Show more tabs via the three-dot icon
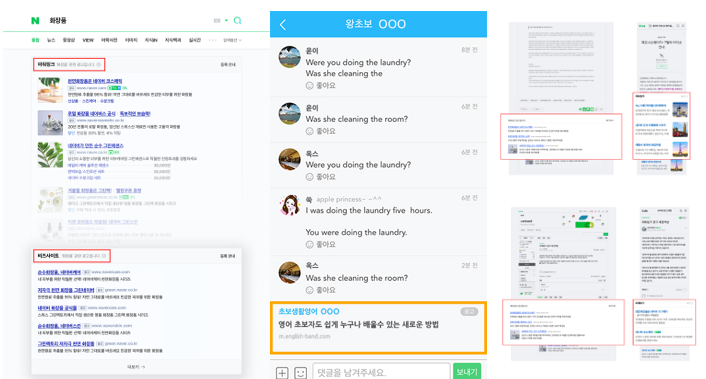The height and width of the screenshot is (379, 706). pos(213,40)
